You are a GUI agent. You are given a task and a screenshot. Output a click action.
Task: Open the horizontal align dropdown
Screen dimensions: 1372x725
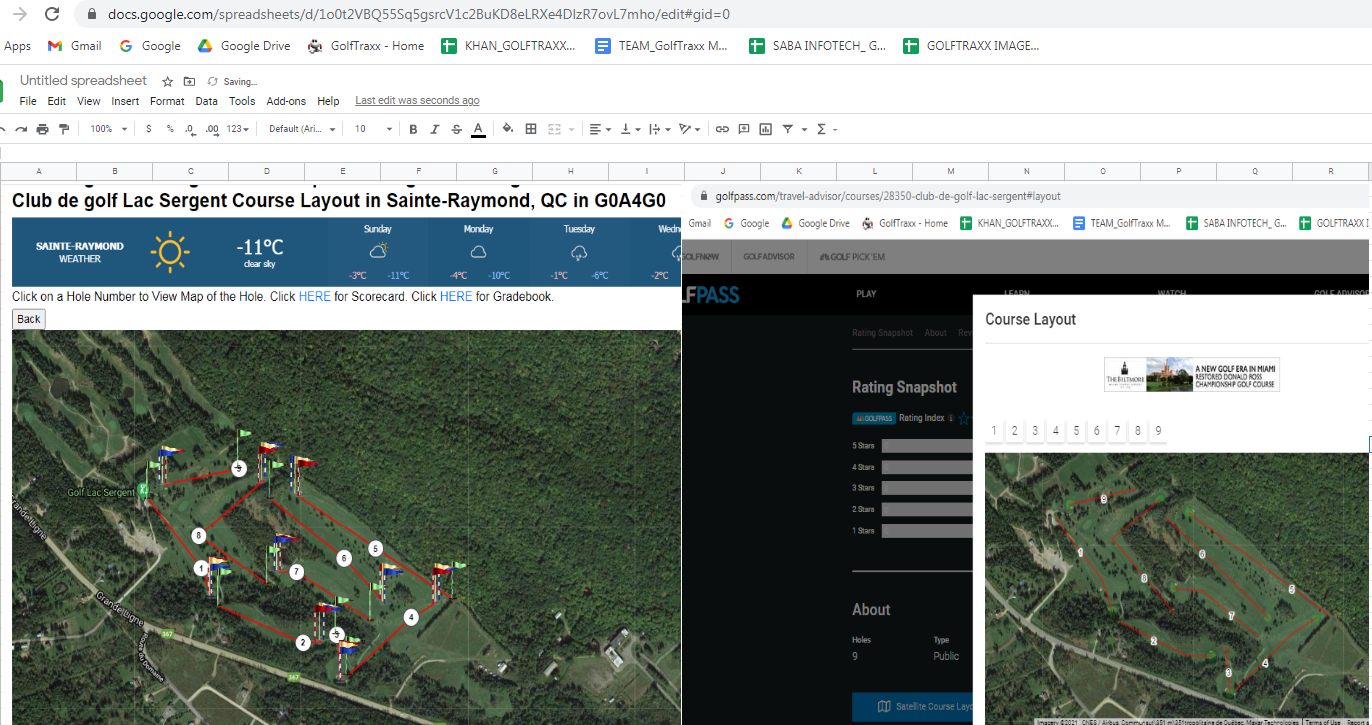click(599, 129)
